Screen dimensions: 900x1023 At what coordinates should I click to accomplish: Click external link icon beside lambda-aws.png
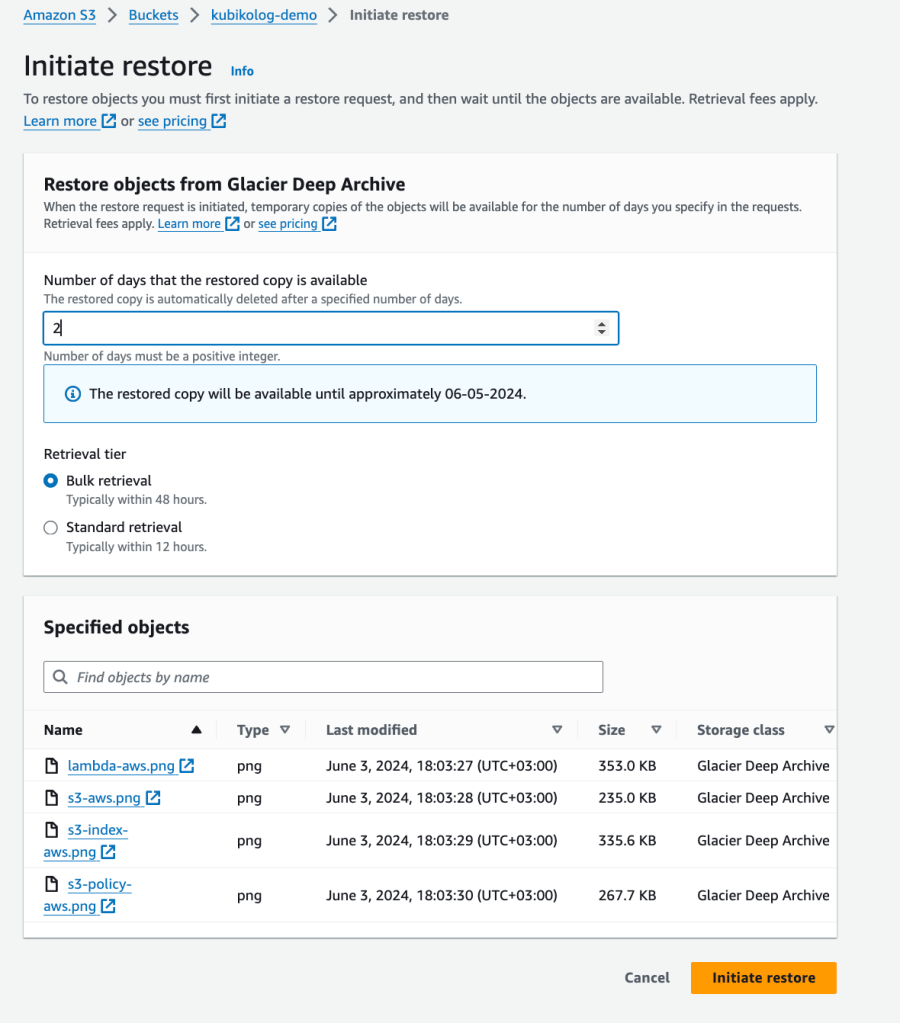point(187,766)
